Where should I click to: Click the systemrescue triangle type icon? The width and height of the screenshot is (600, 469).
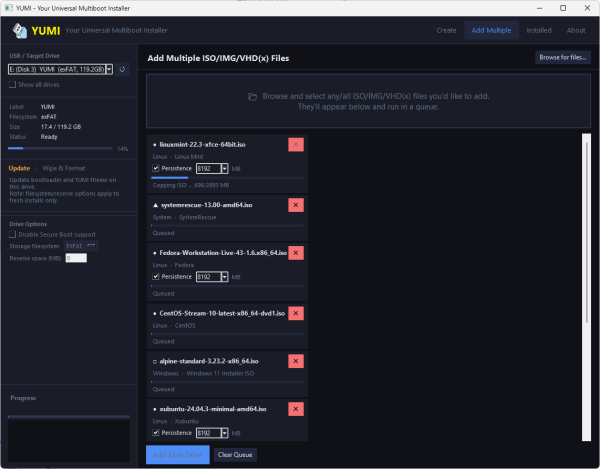(155, 205)
